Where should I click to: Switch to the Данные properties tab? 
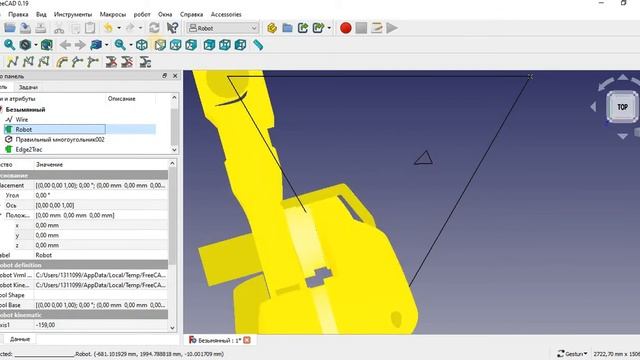click(20, 339)
